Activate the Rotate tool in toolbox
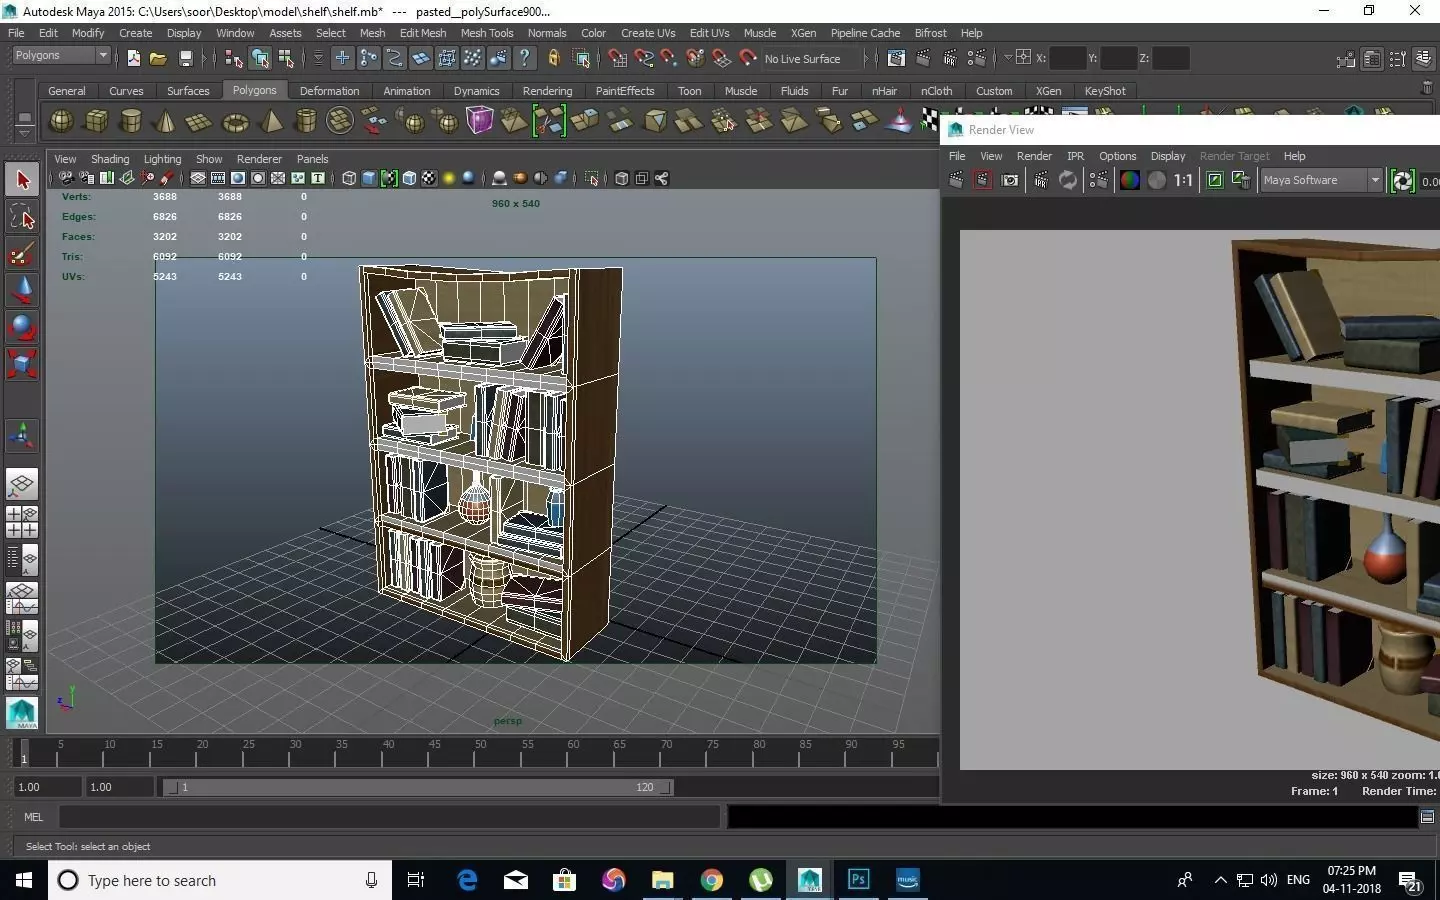Screen dimensions: 1440x900 (x=22, y=326)
